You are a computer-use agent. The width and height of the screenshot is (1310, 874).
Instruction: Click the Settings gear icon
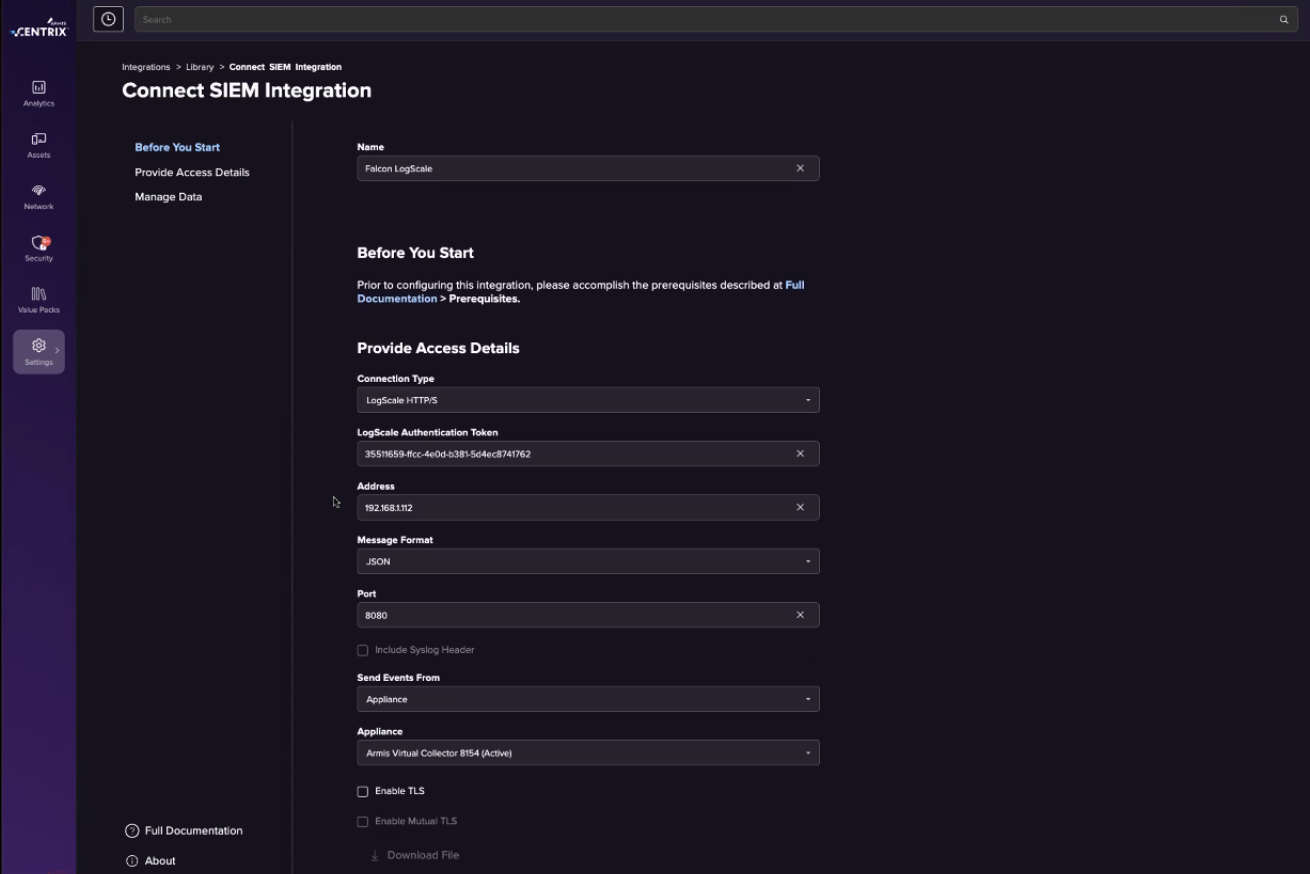click(39, 346)
